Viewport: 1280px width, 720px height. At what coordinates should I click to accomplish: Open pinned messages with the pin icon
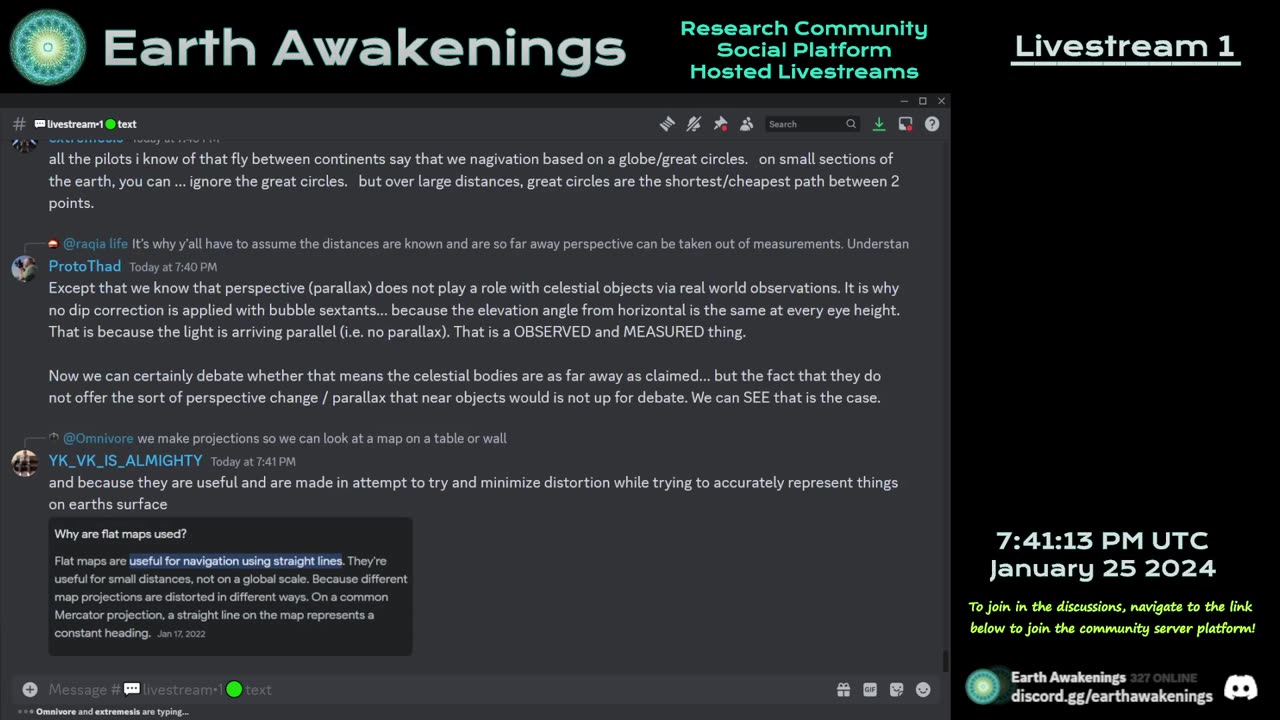click(x=720, y=124)
